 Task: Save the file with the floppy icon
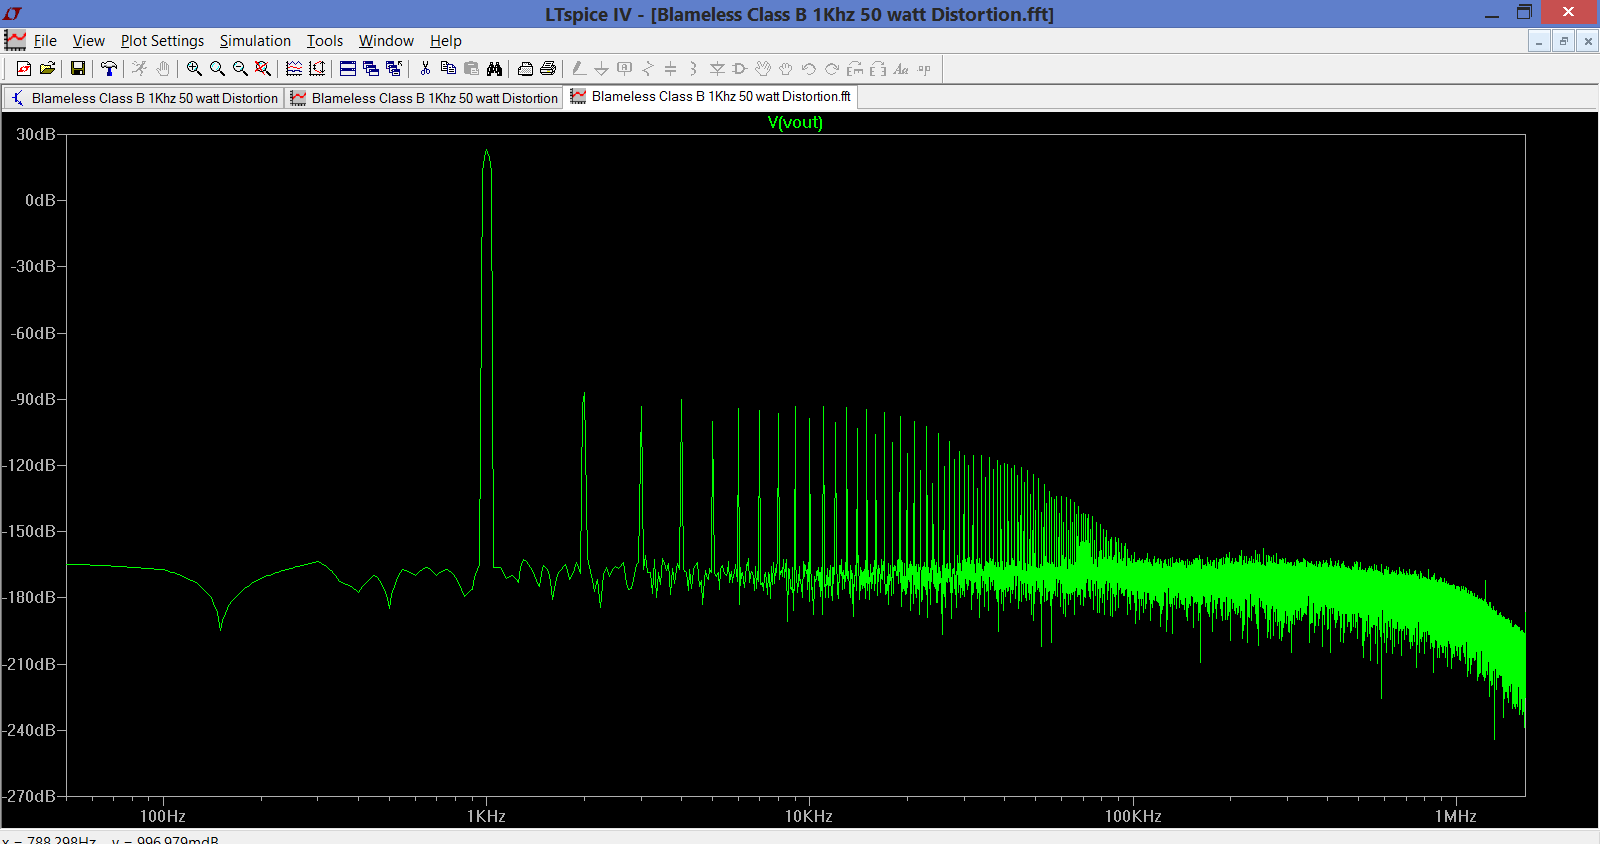78,69
